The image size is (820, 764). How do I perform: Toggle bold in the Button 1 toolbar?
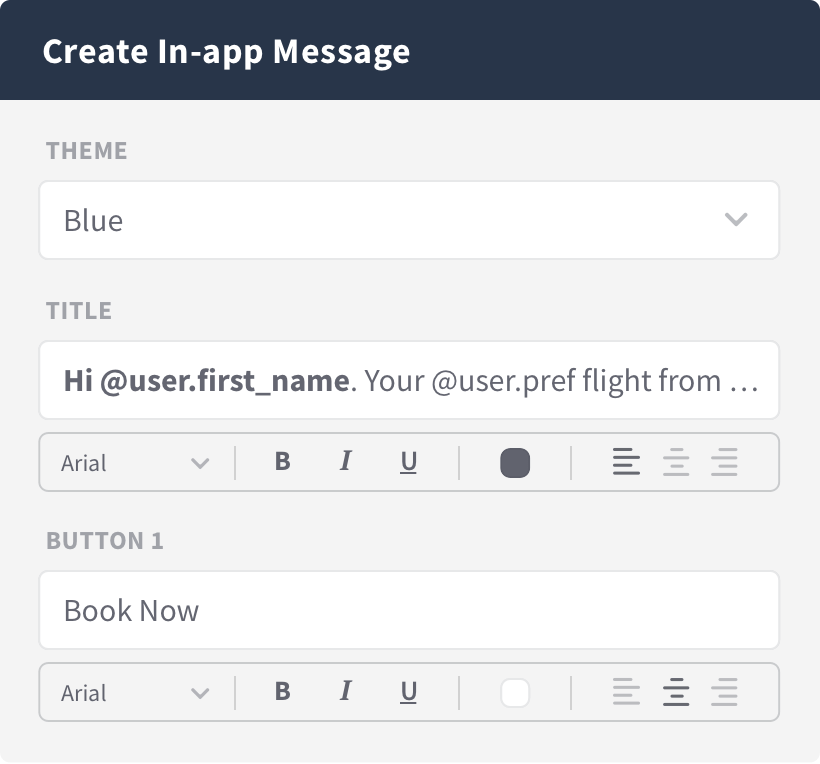pos(282,691)
